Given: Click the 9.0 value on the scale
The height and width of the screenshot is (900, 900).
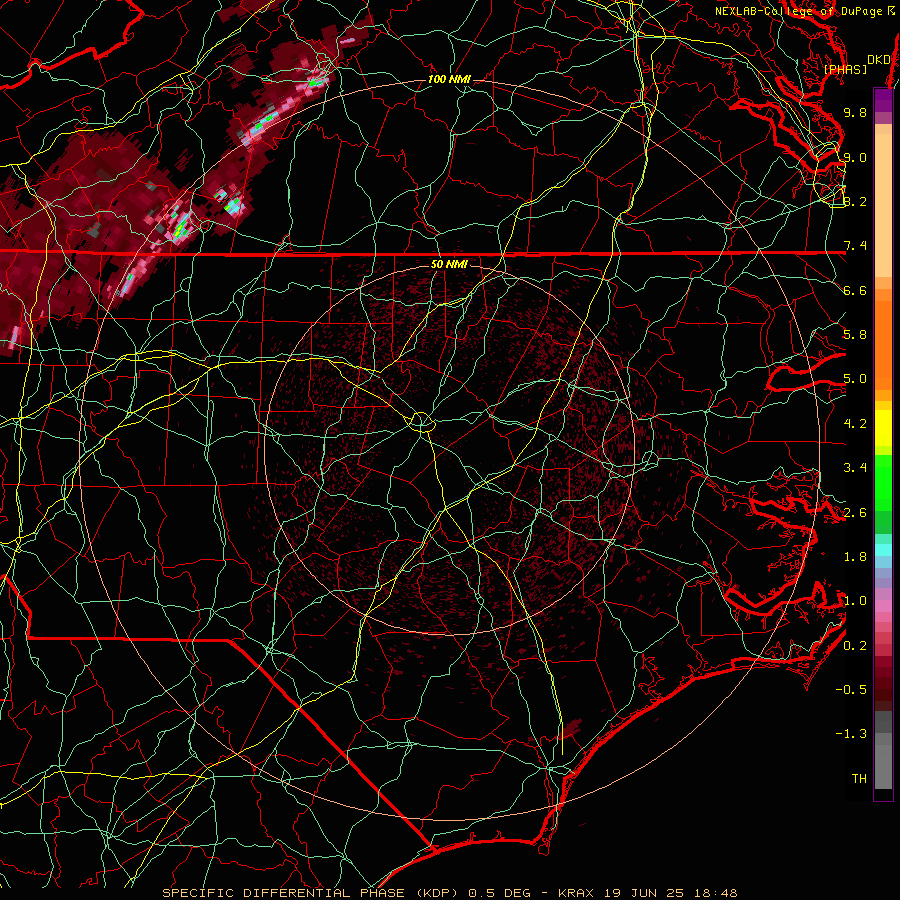Looking at the screenshot, I should click(x=855, y=157).
